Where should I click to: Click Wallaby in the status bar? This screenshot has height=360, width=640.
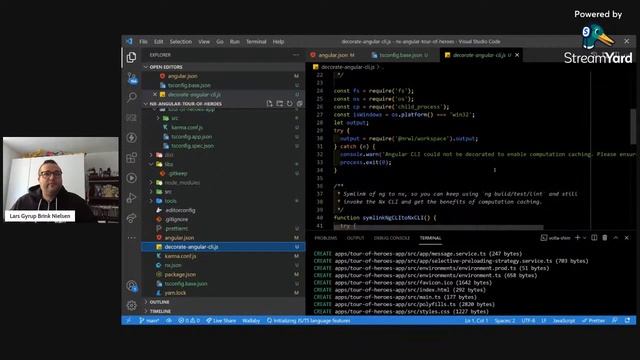(x=251, y=321)
